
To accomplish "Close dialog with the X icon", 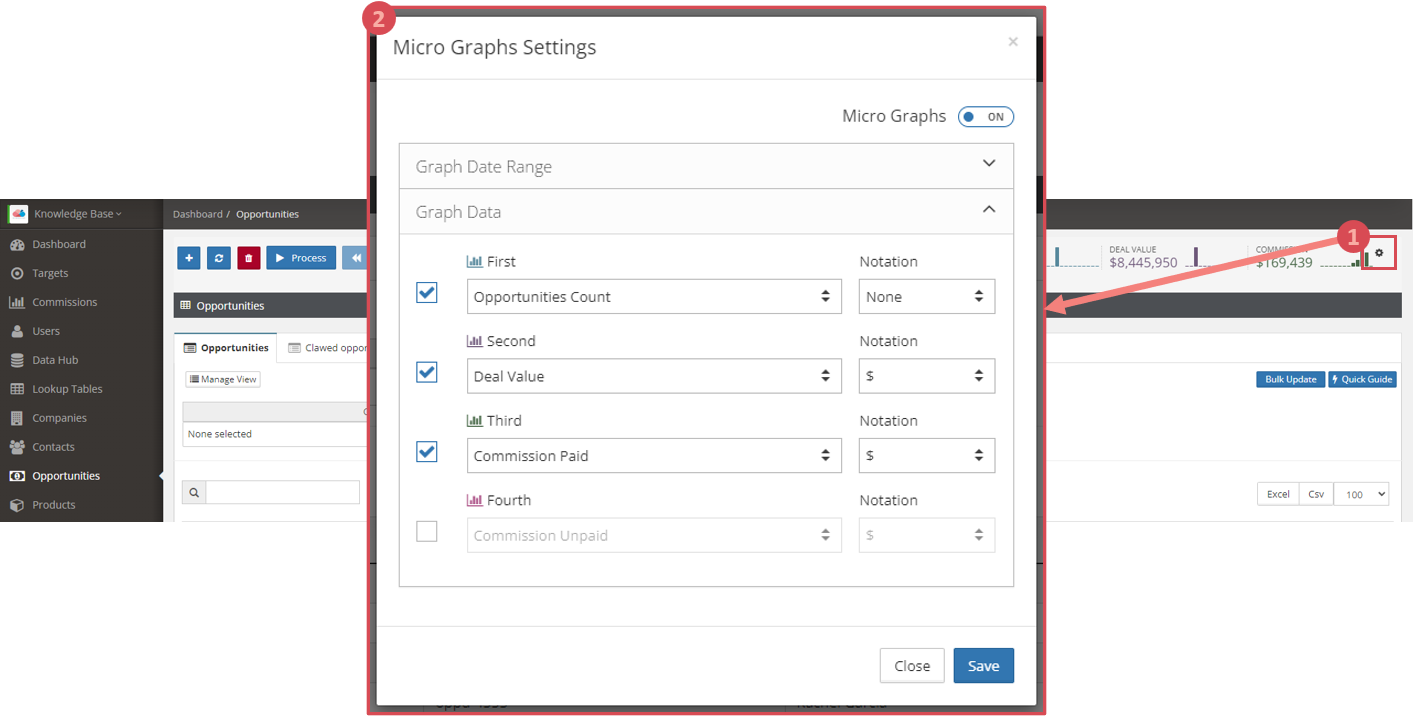I will pyautogui.click(x=1013, y=42).
